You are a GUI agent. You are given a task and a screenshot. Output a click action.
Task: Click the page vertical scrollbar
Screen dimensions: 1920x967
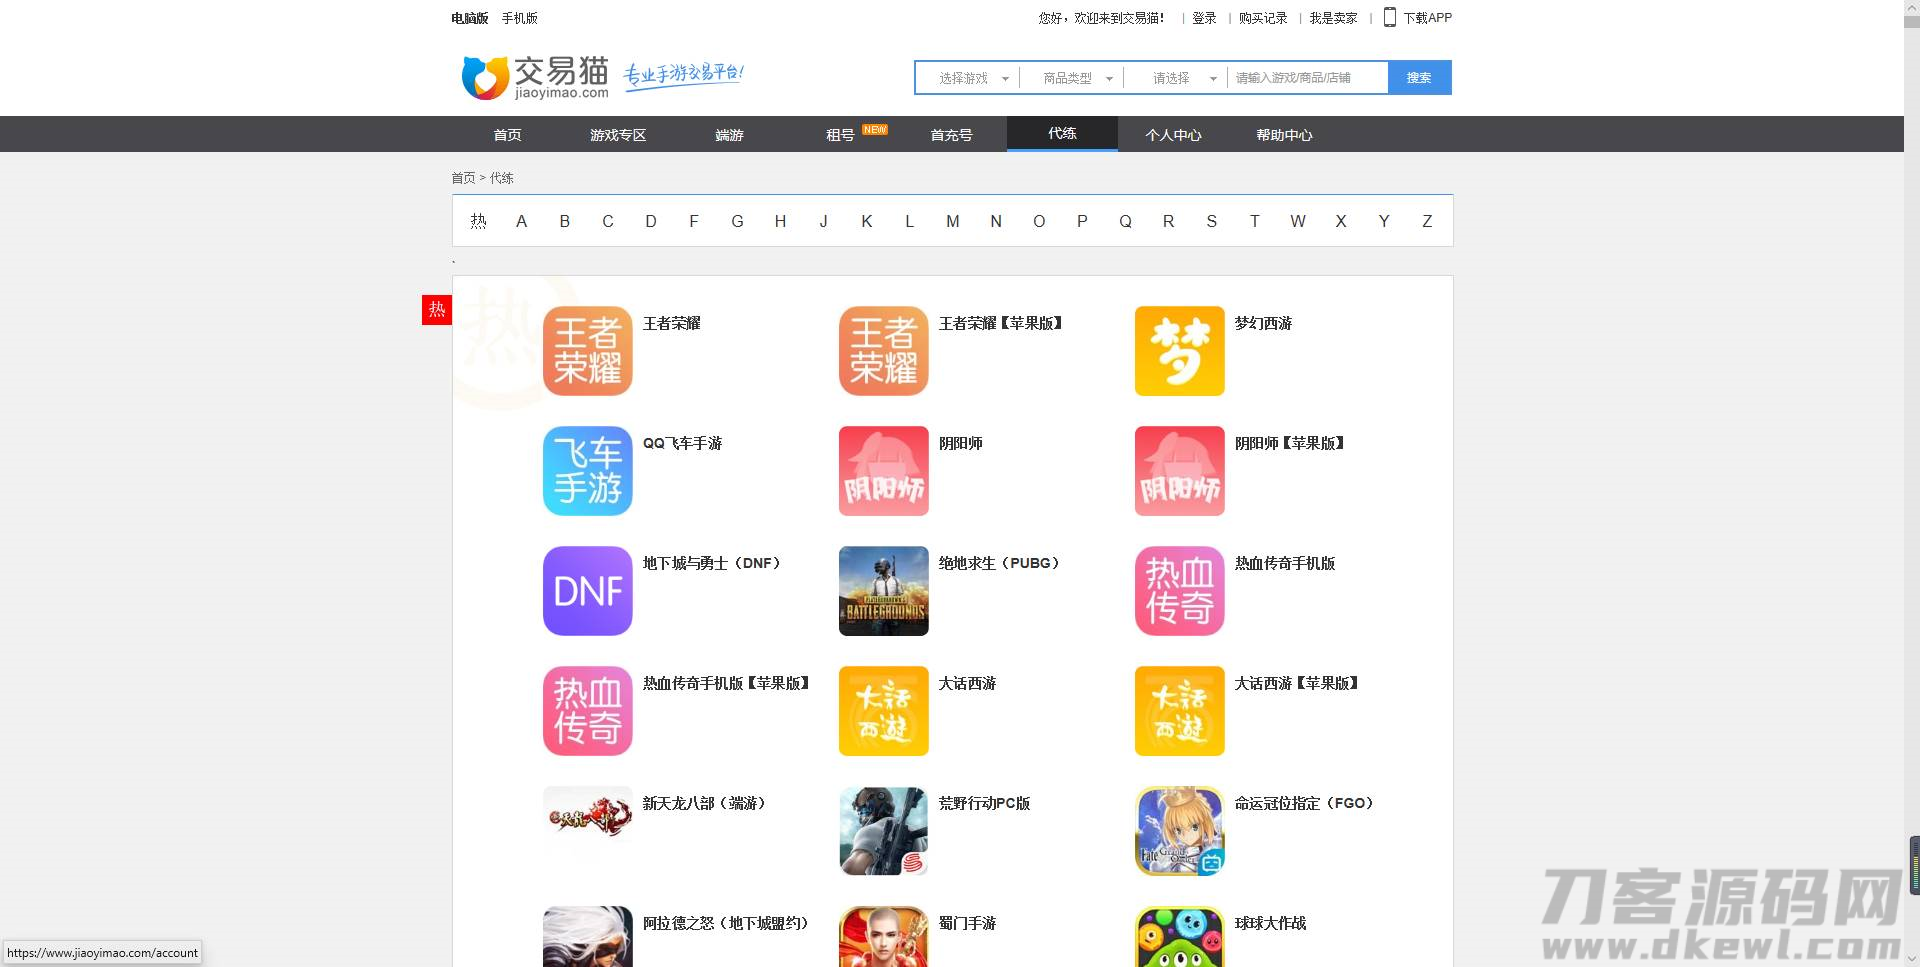1911,484
